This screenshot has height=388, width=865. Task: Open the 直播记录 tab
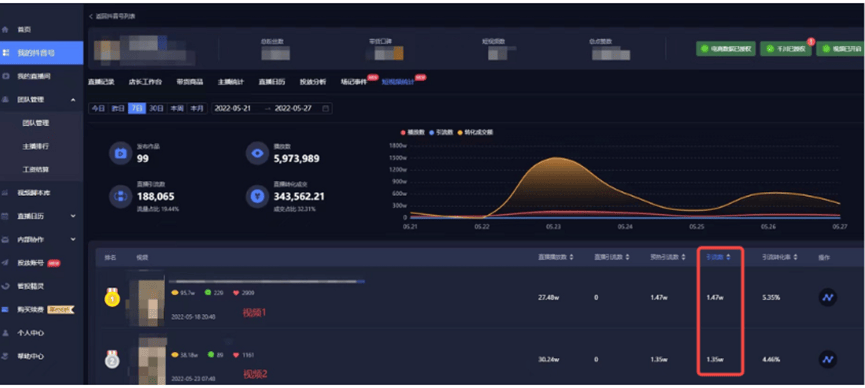(x=102, y=82)
